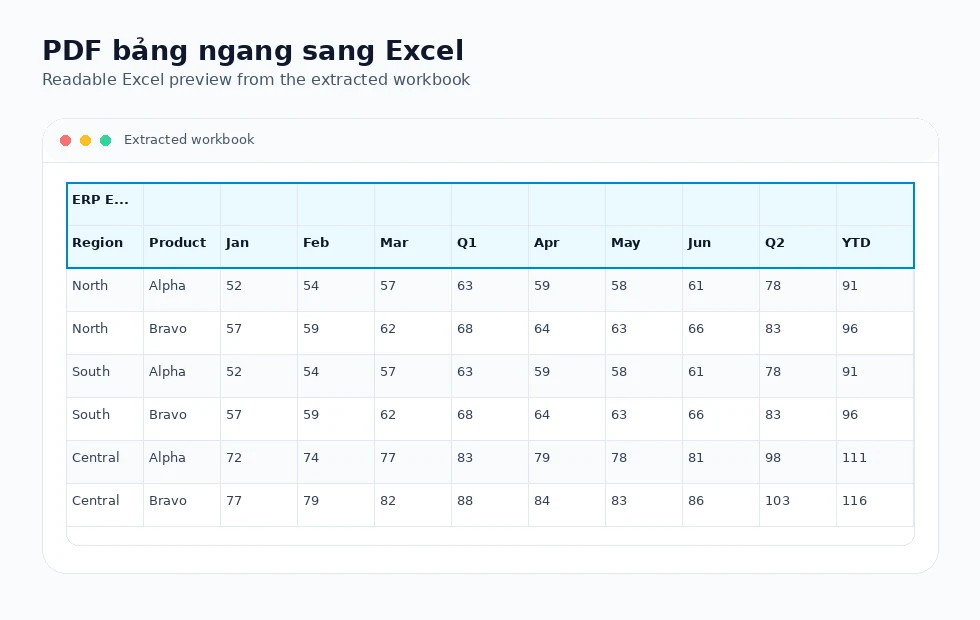Image resolution: width=980 pixels, height=620 pixels.
Task: Select Apr value 64 for South Bravo
Action: [x=542, y=415]
